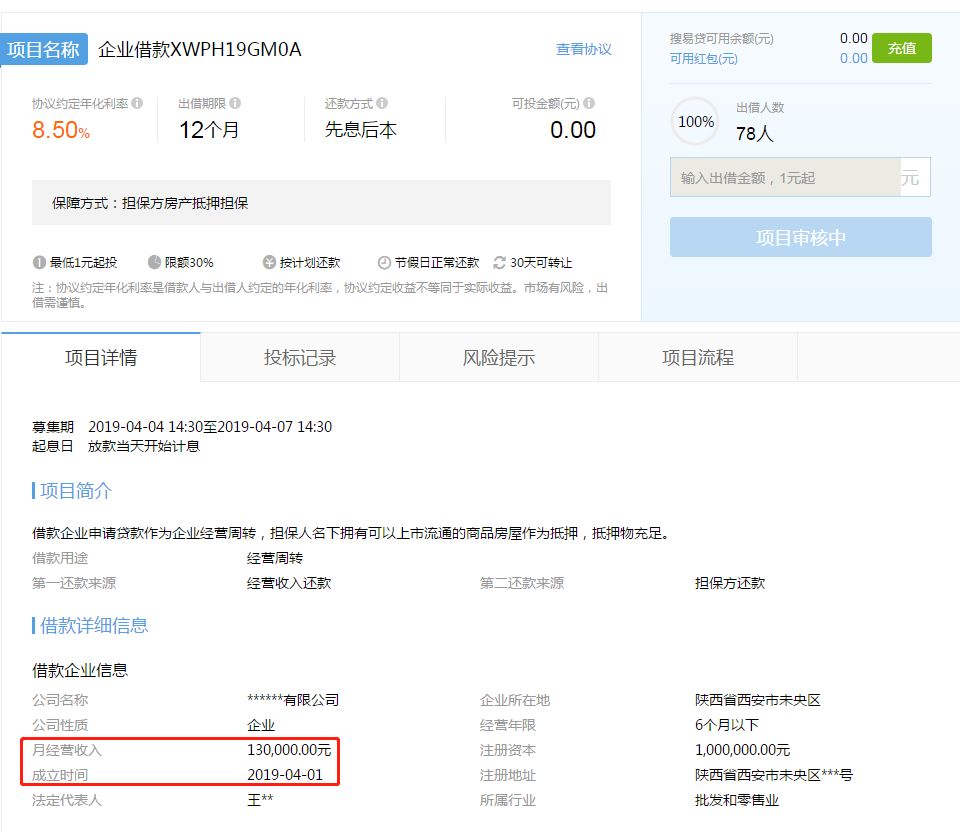Click the 可用红包(元) link

coord(704,59)
